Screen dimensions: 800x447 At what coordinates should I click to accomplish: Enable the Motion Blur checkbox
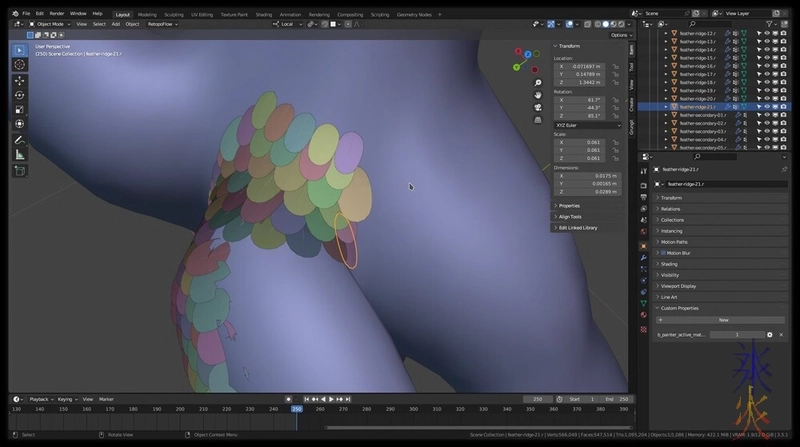662,253
